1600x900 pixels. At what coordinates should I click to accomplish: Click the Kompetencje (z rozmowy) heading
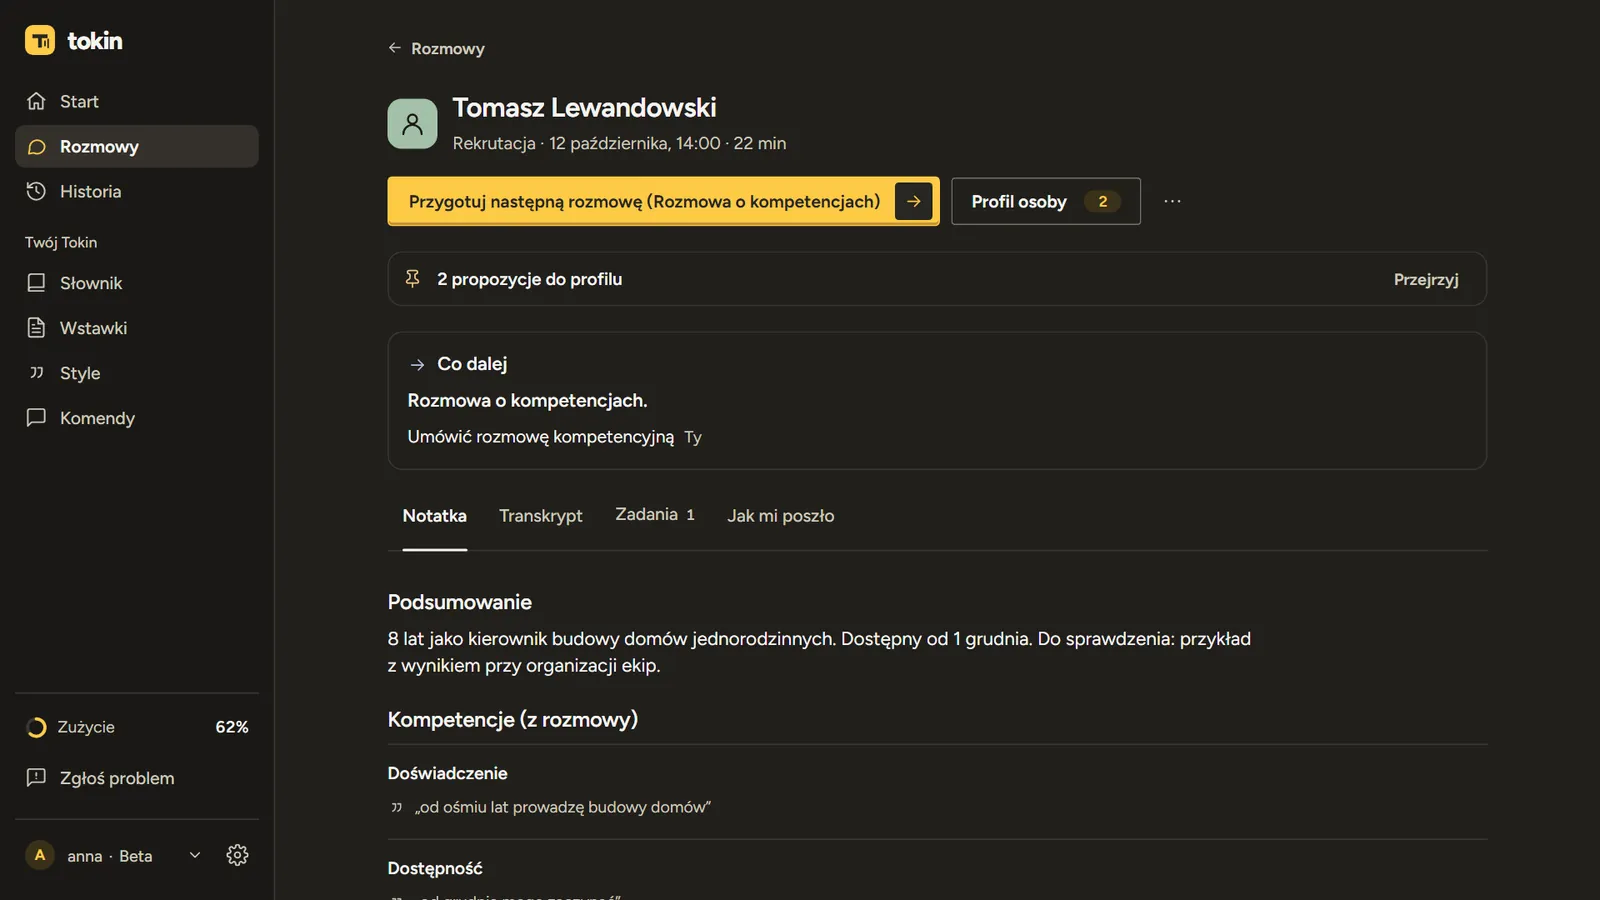click(513, 719)
